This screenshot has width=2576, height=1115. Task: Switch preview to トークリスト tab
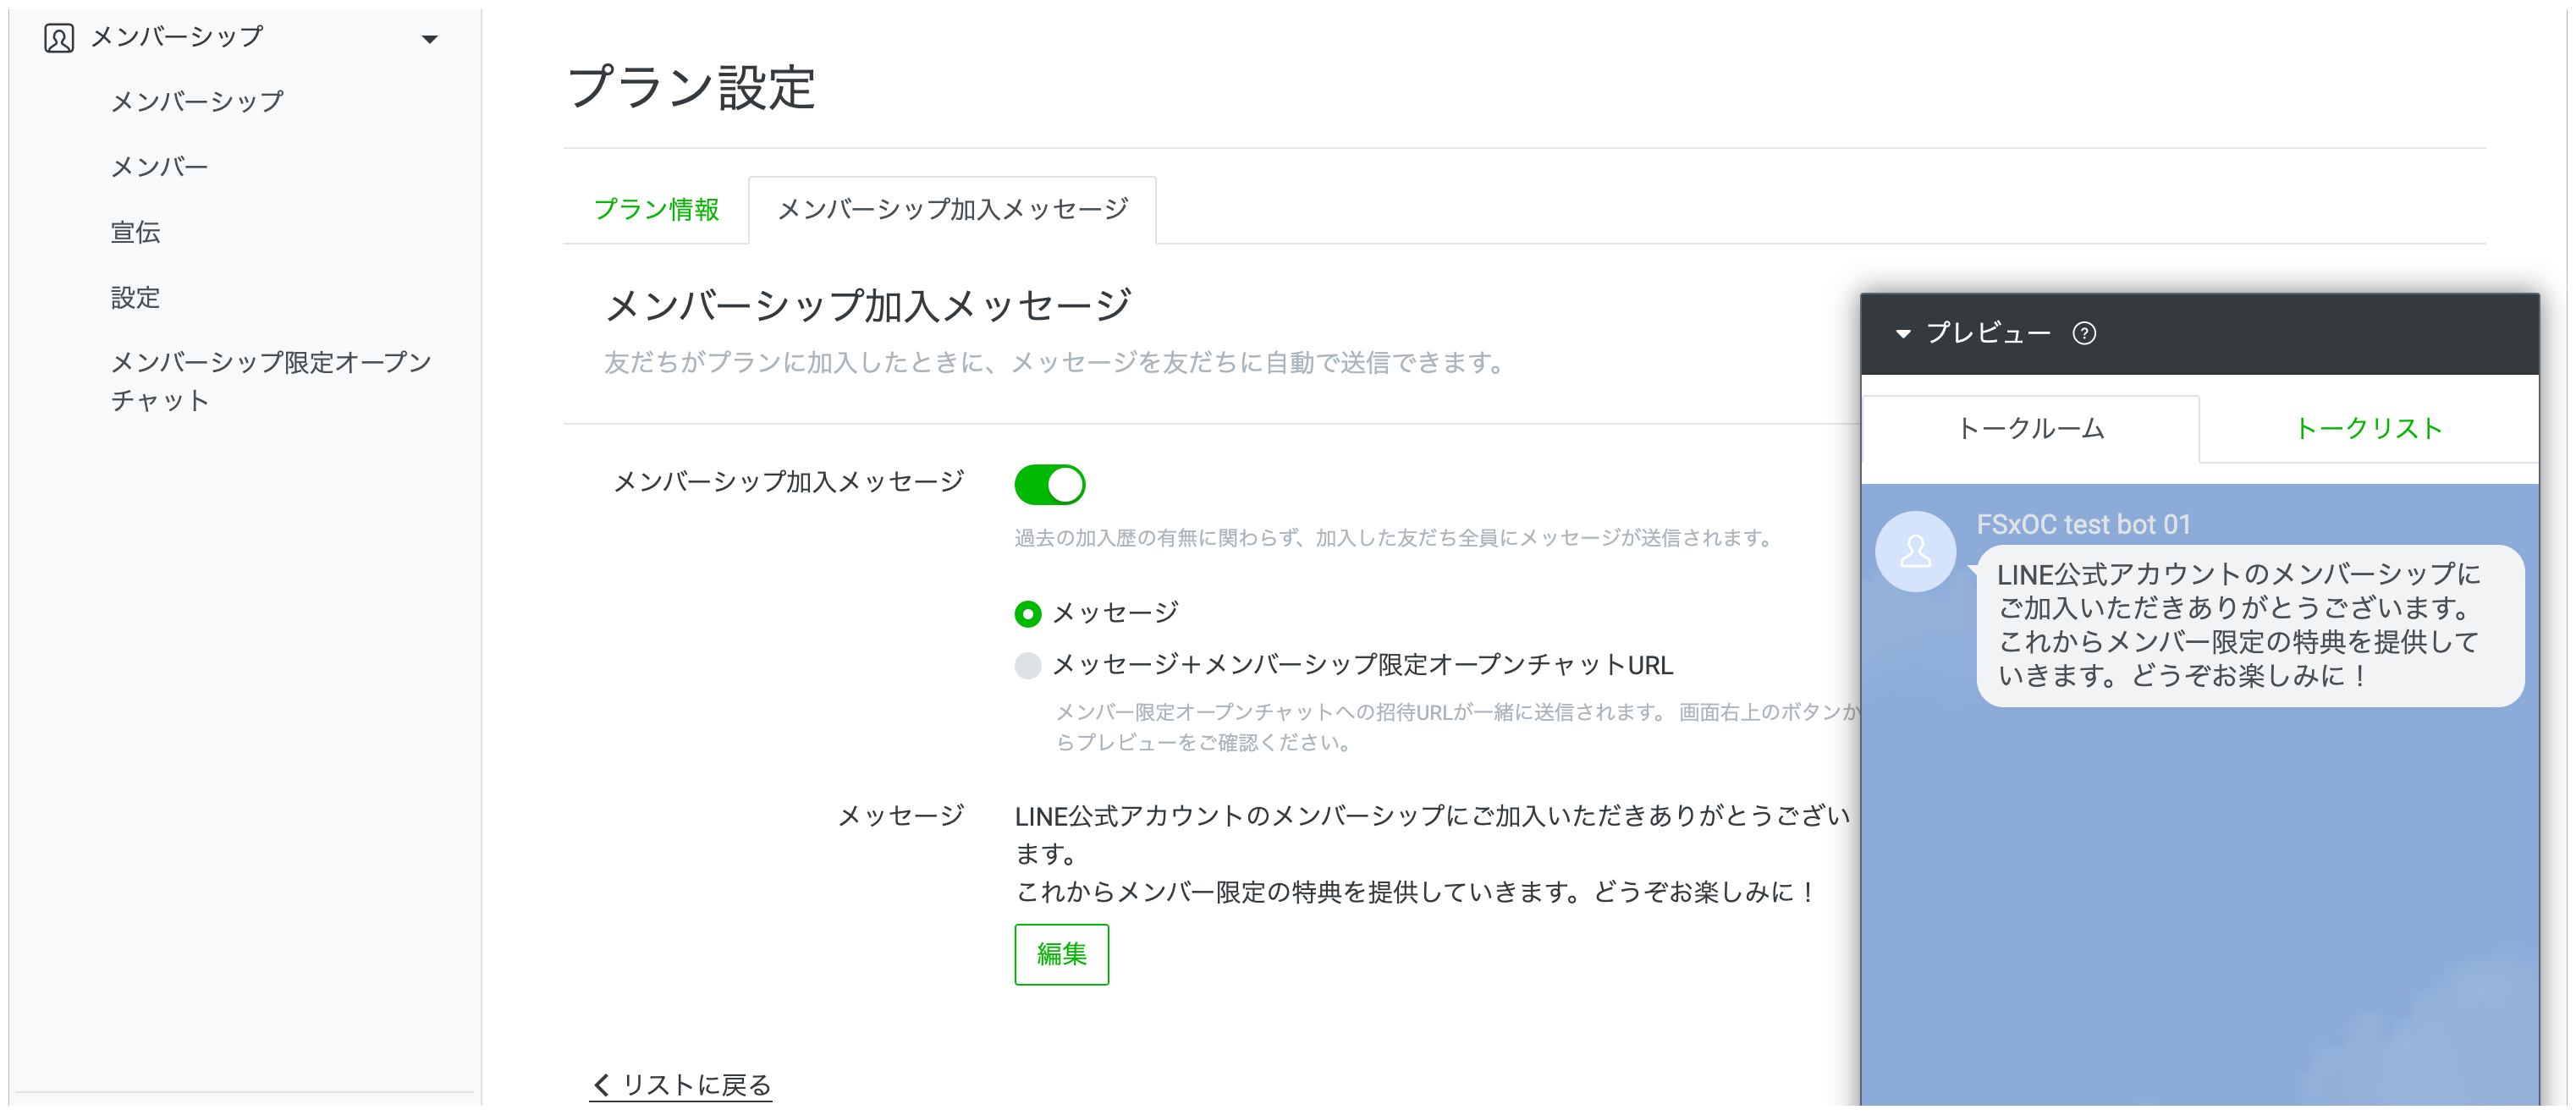pyautogui.click(x=2368, y=429)
